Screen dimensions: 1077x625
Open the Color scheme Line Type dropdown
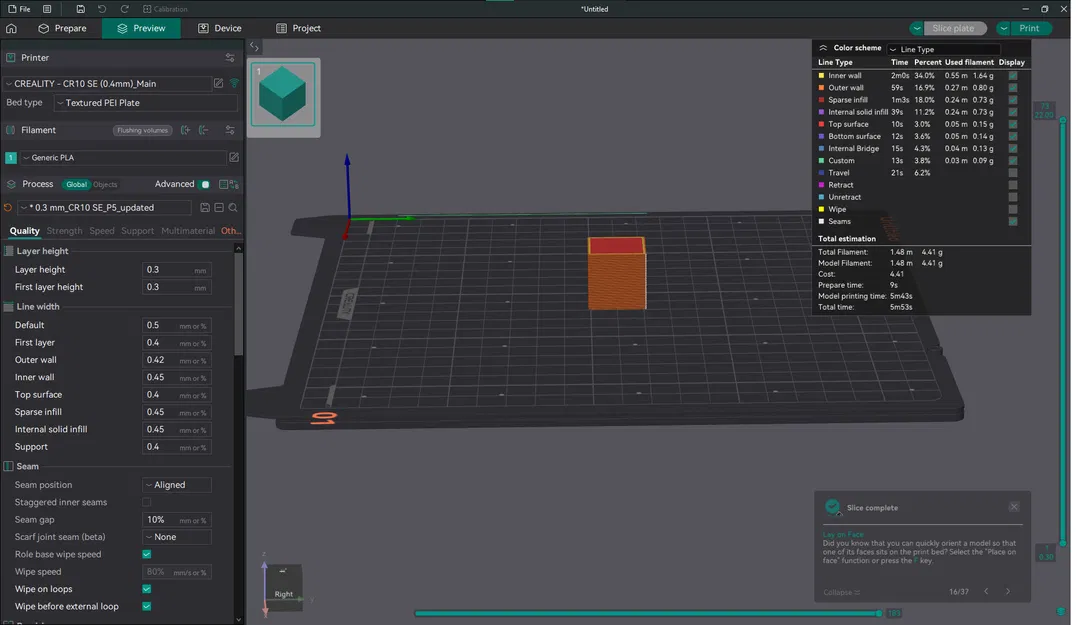tap(943, 49)
